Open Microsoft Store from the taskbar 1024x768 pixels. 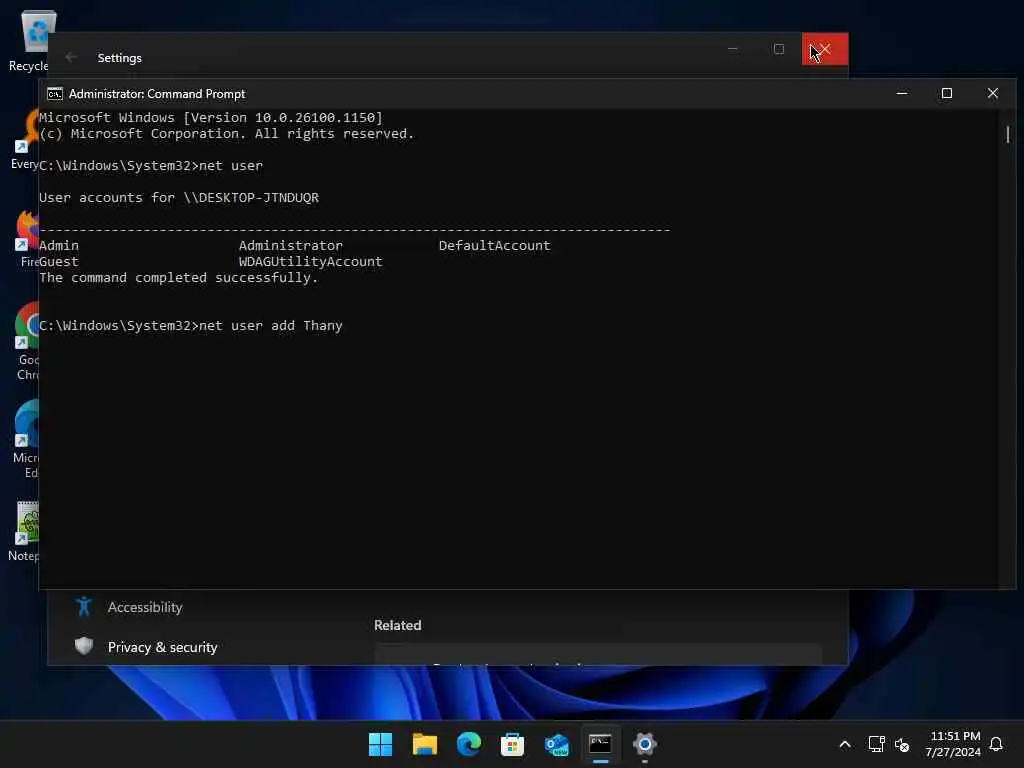click(x=512, y=744)
